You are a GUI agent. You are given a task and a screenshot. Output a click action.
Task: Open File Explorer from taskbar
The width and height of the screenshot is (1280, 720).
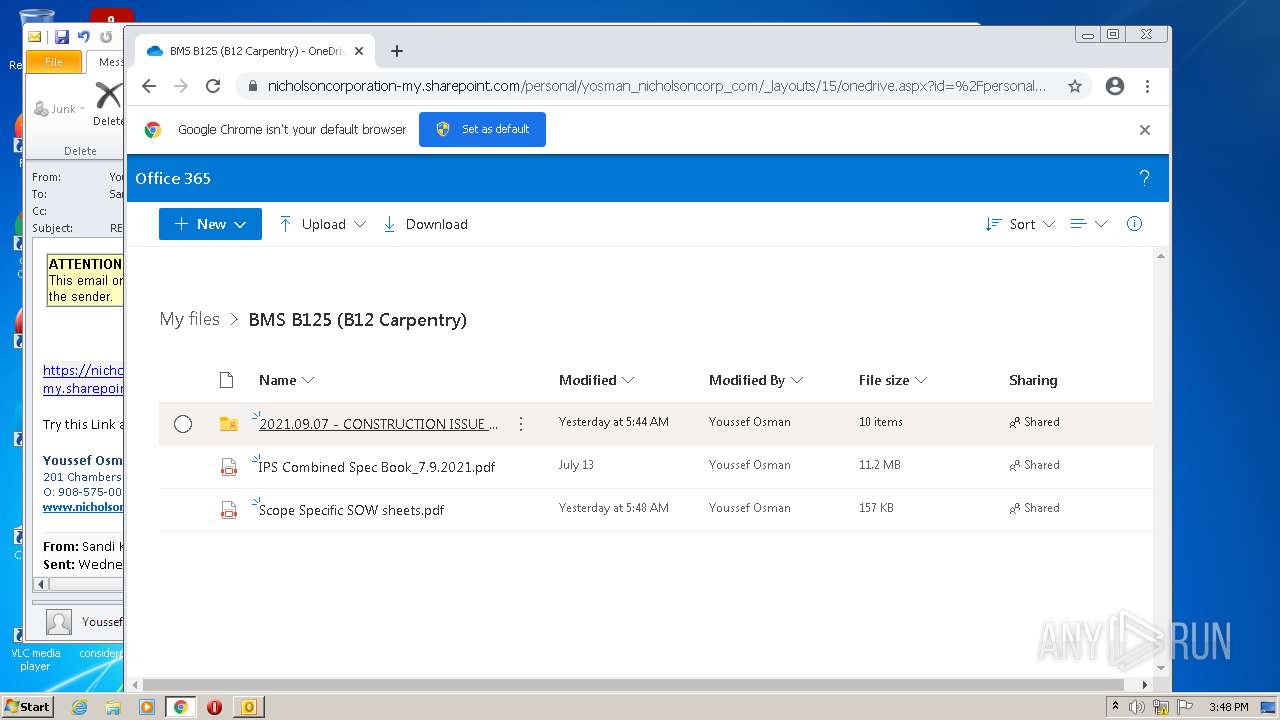(x=113, y=707)
